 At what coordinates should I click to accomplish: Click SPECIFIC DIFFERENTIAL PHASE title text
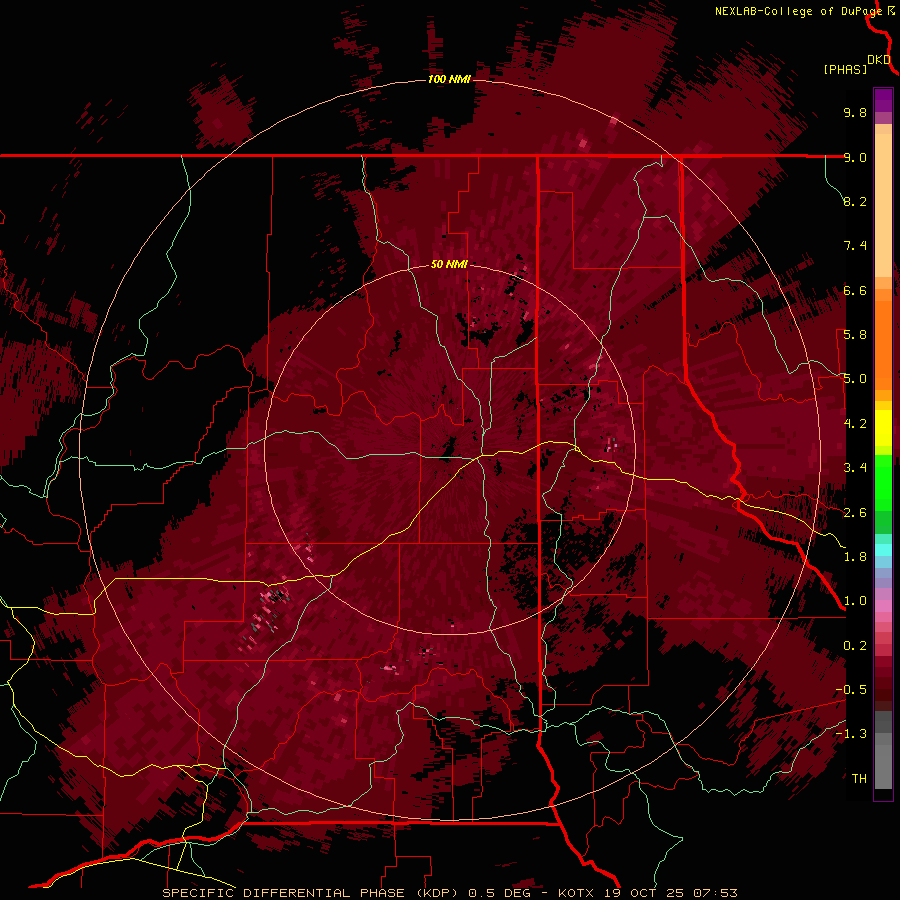(x=285, y=893)
